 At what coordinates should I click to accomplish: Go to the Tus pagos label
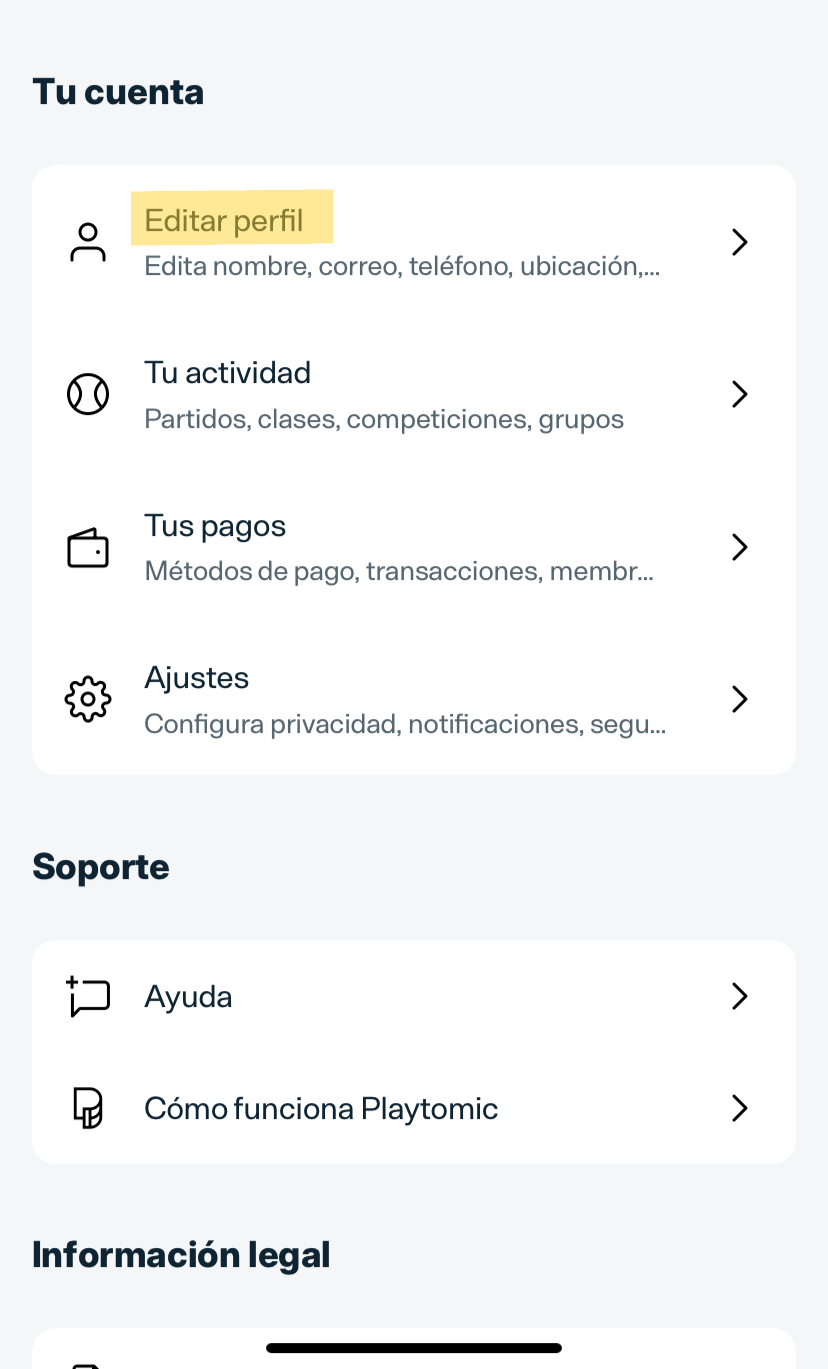(x=215, y=526)
